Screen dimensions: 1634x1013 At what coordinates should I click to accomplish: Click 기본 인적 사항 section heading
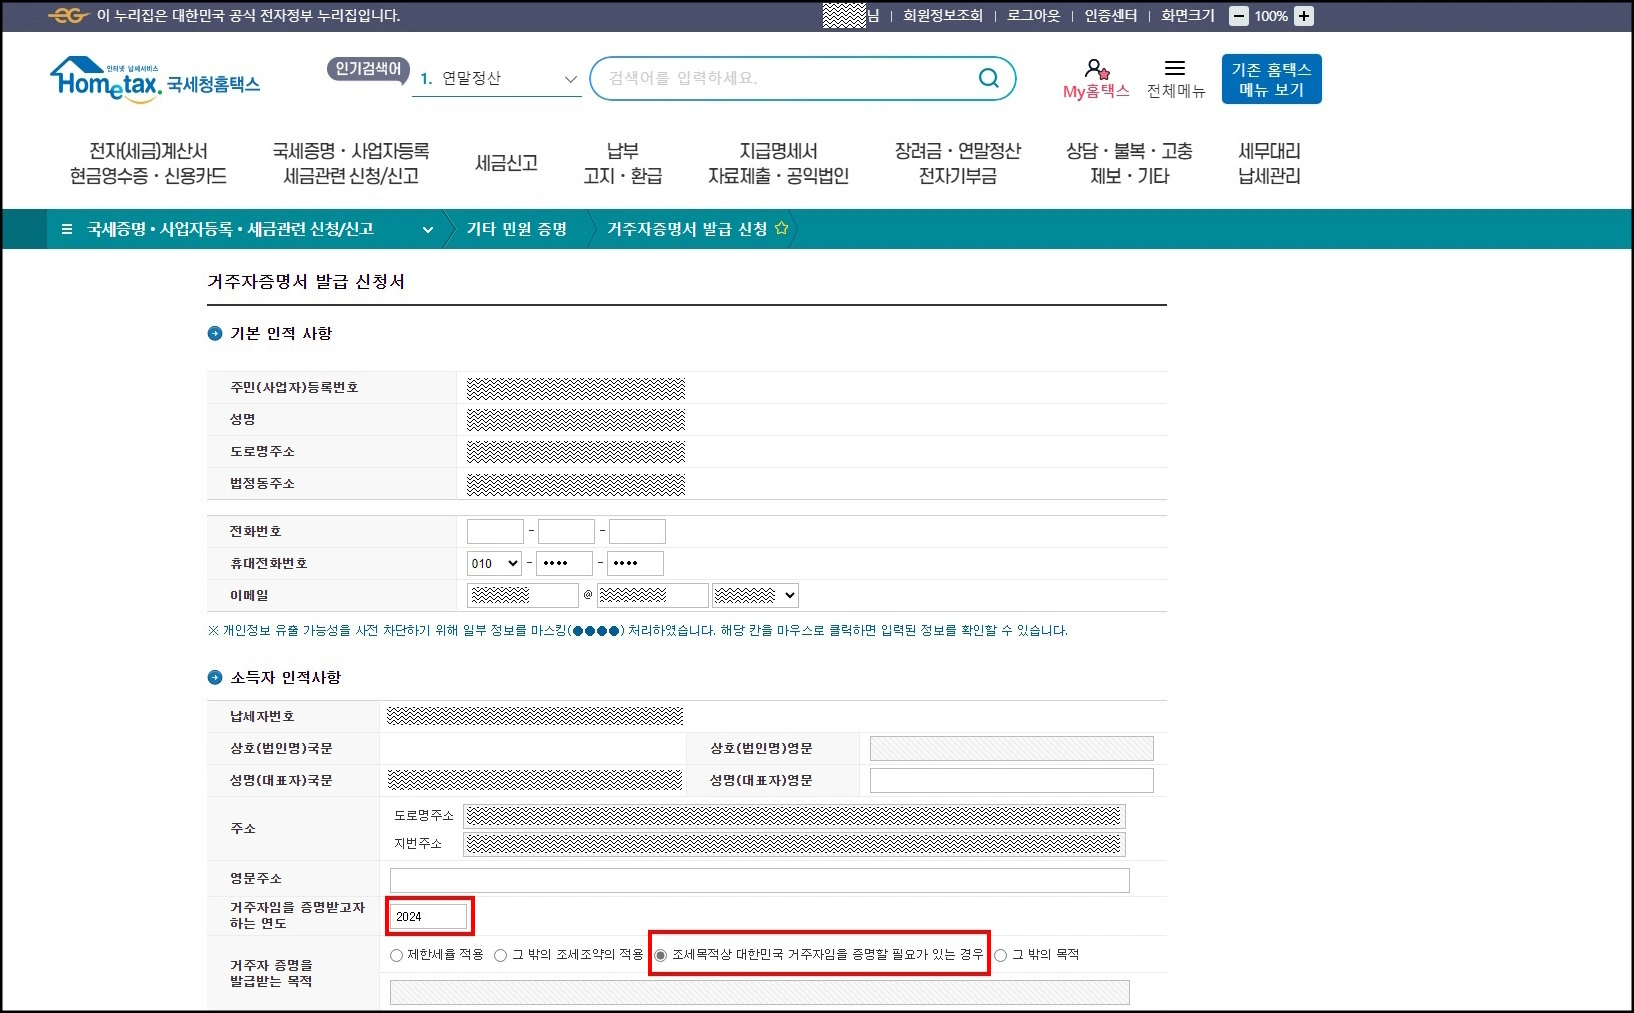pos(281,333)
